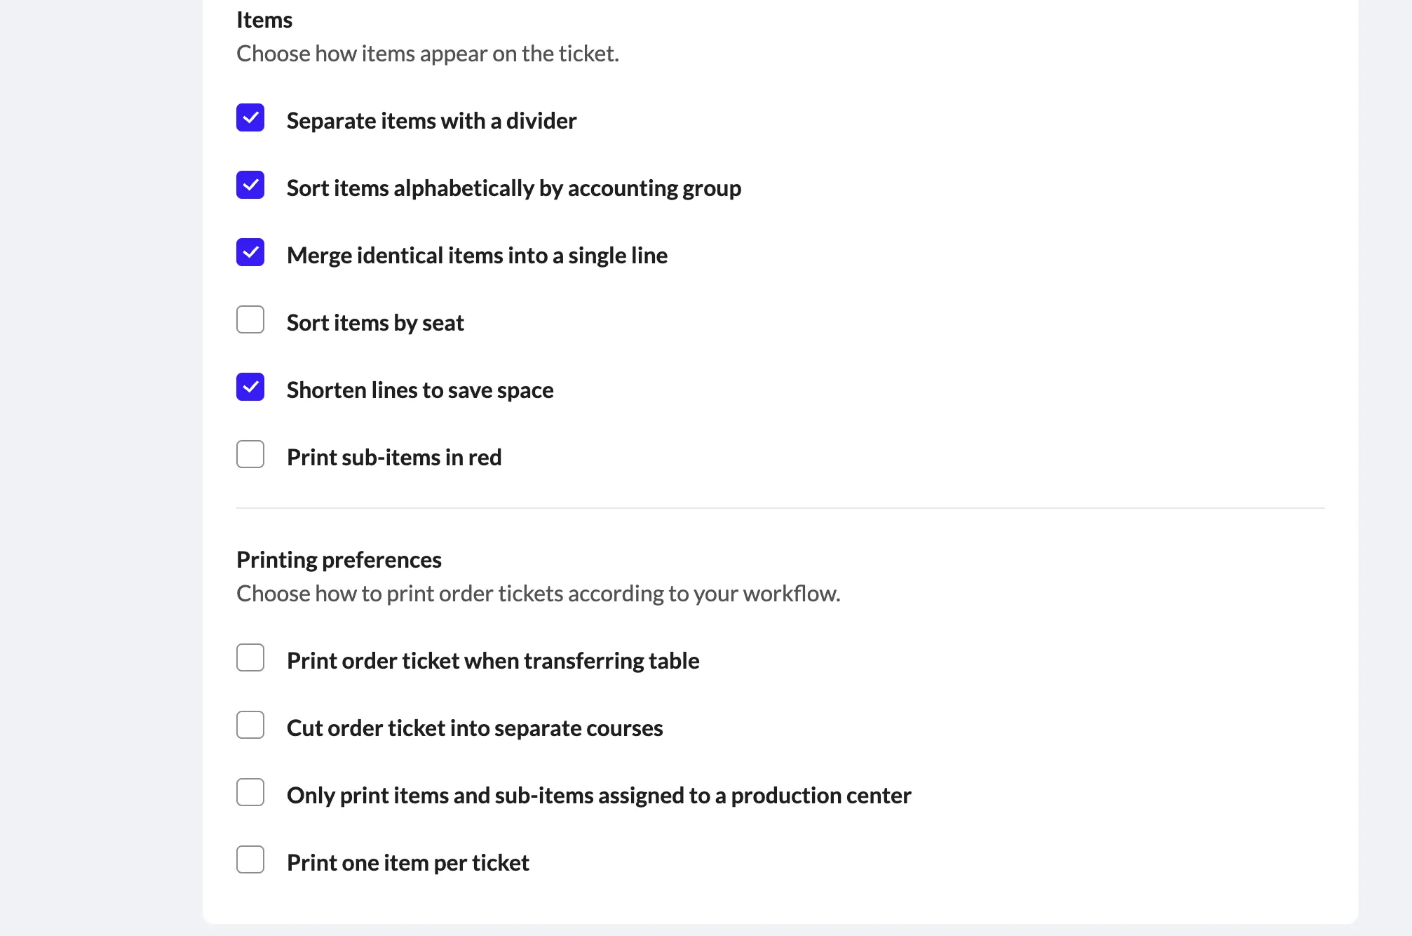This screenshot has height=936, width=1412.
Task: Click the 'Print sub-items in red' label text
Action: (394, 457)
